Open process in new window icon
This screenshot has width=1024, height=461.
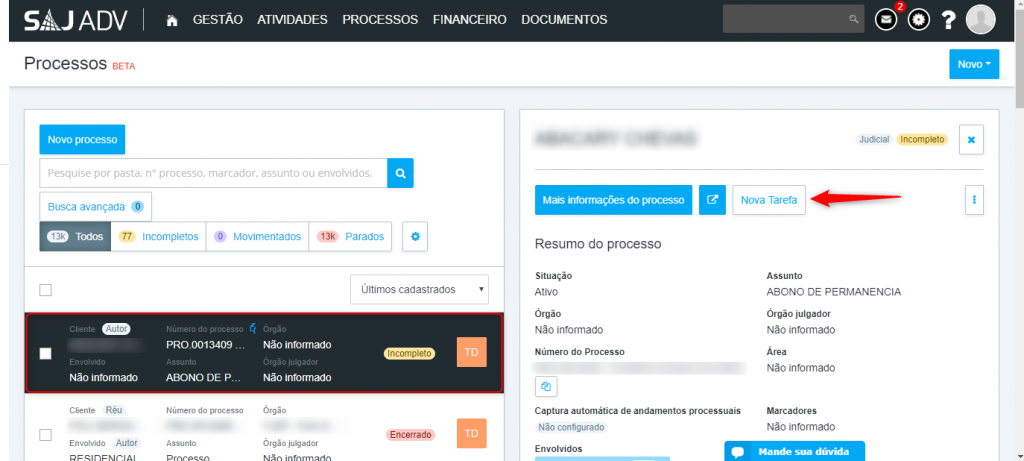pos(712,200)
